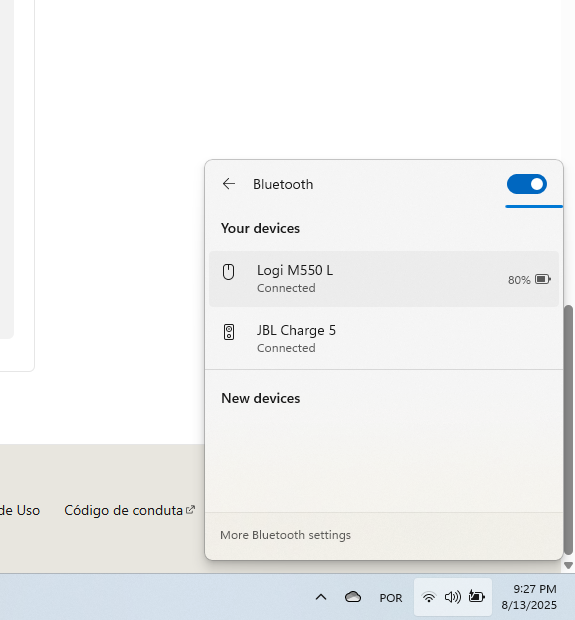Go back using the arrow beside Bluetooth

point(229,184)
